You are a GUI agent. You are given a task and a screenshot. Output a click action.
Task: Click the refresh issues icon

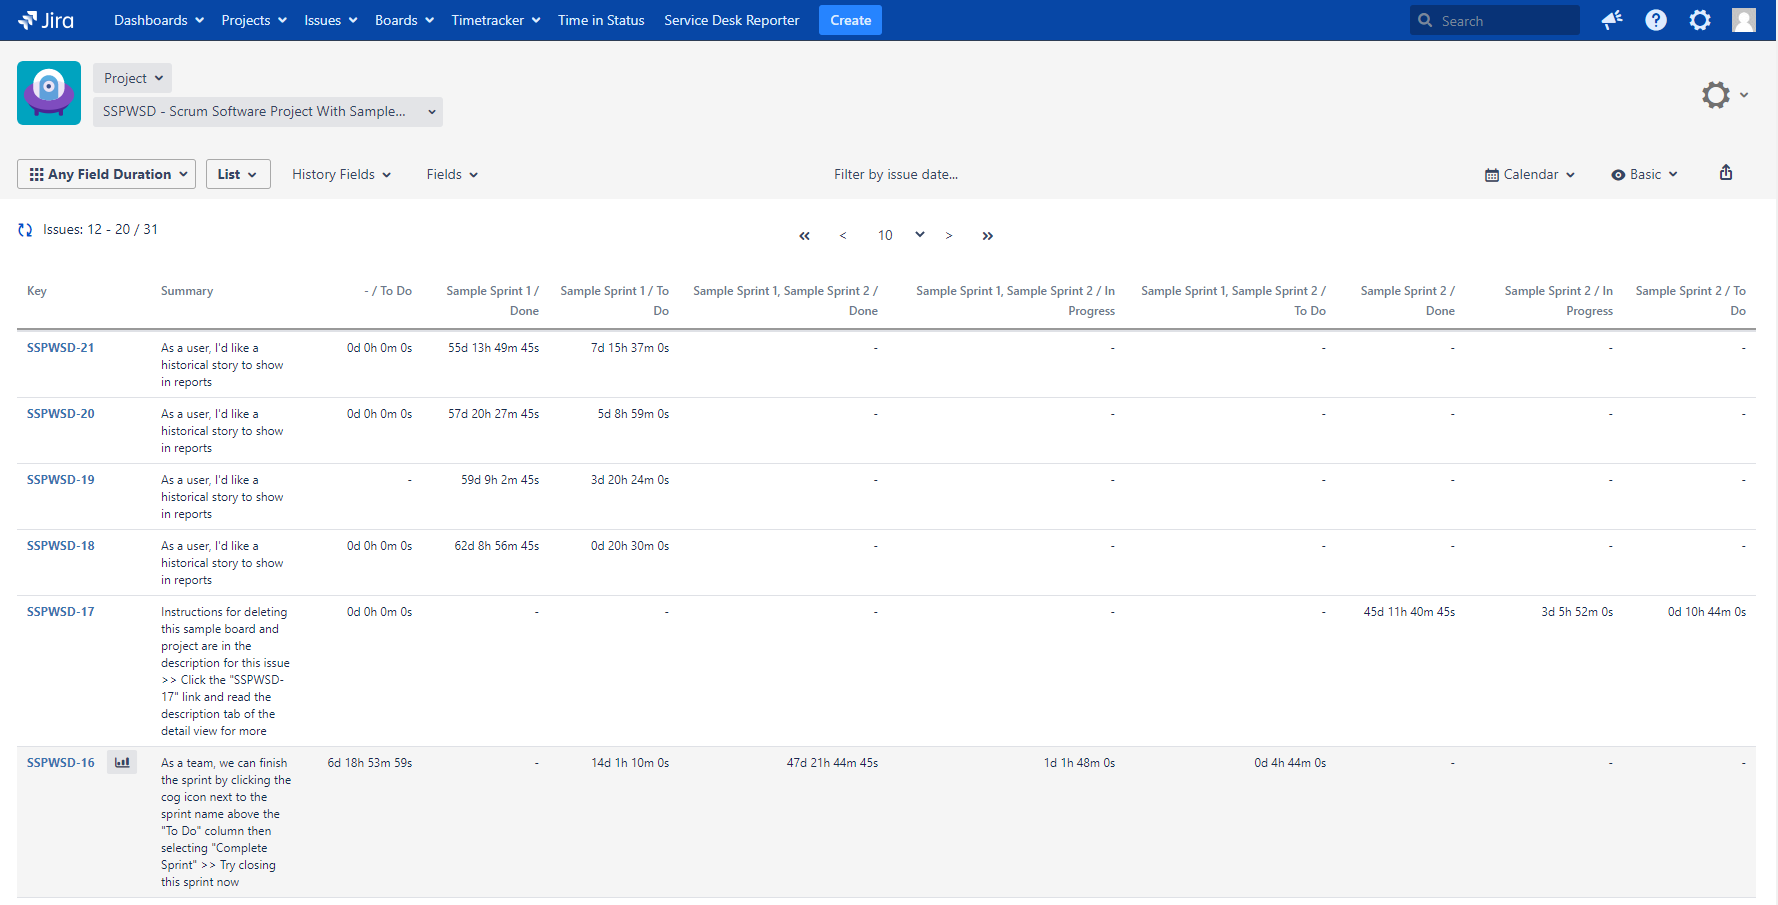point(25,230)
